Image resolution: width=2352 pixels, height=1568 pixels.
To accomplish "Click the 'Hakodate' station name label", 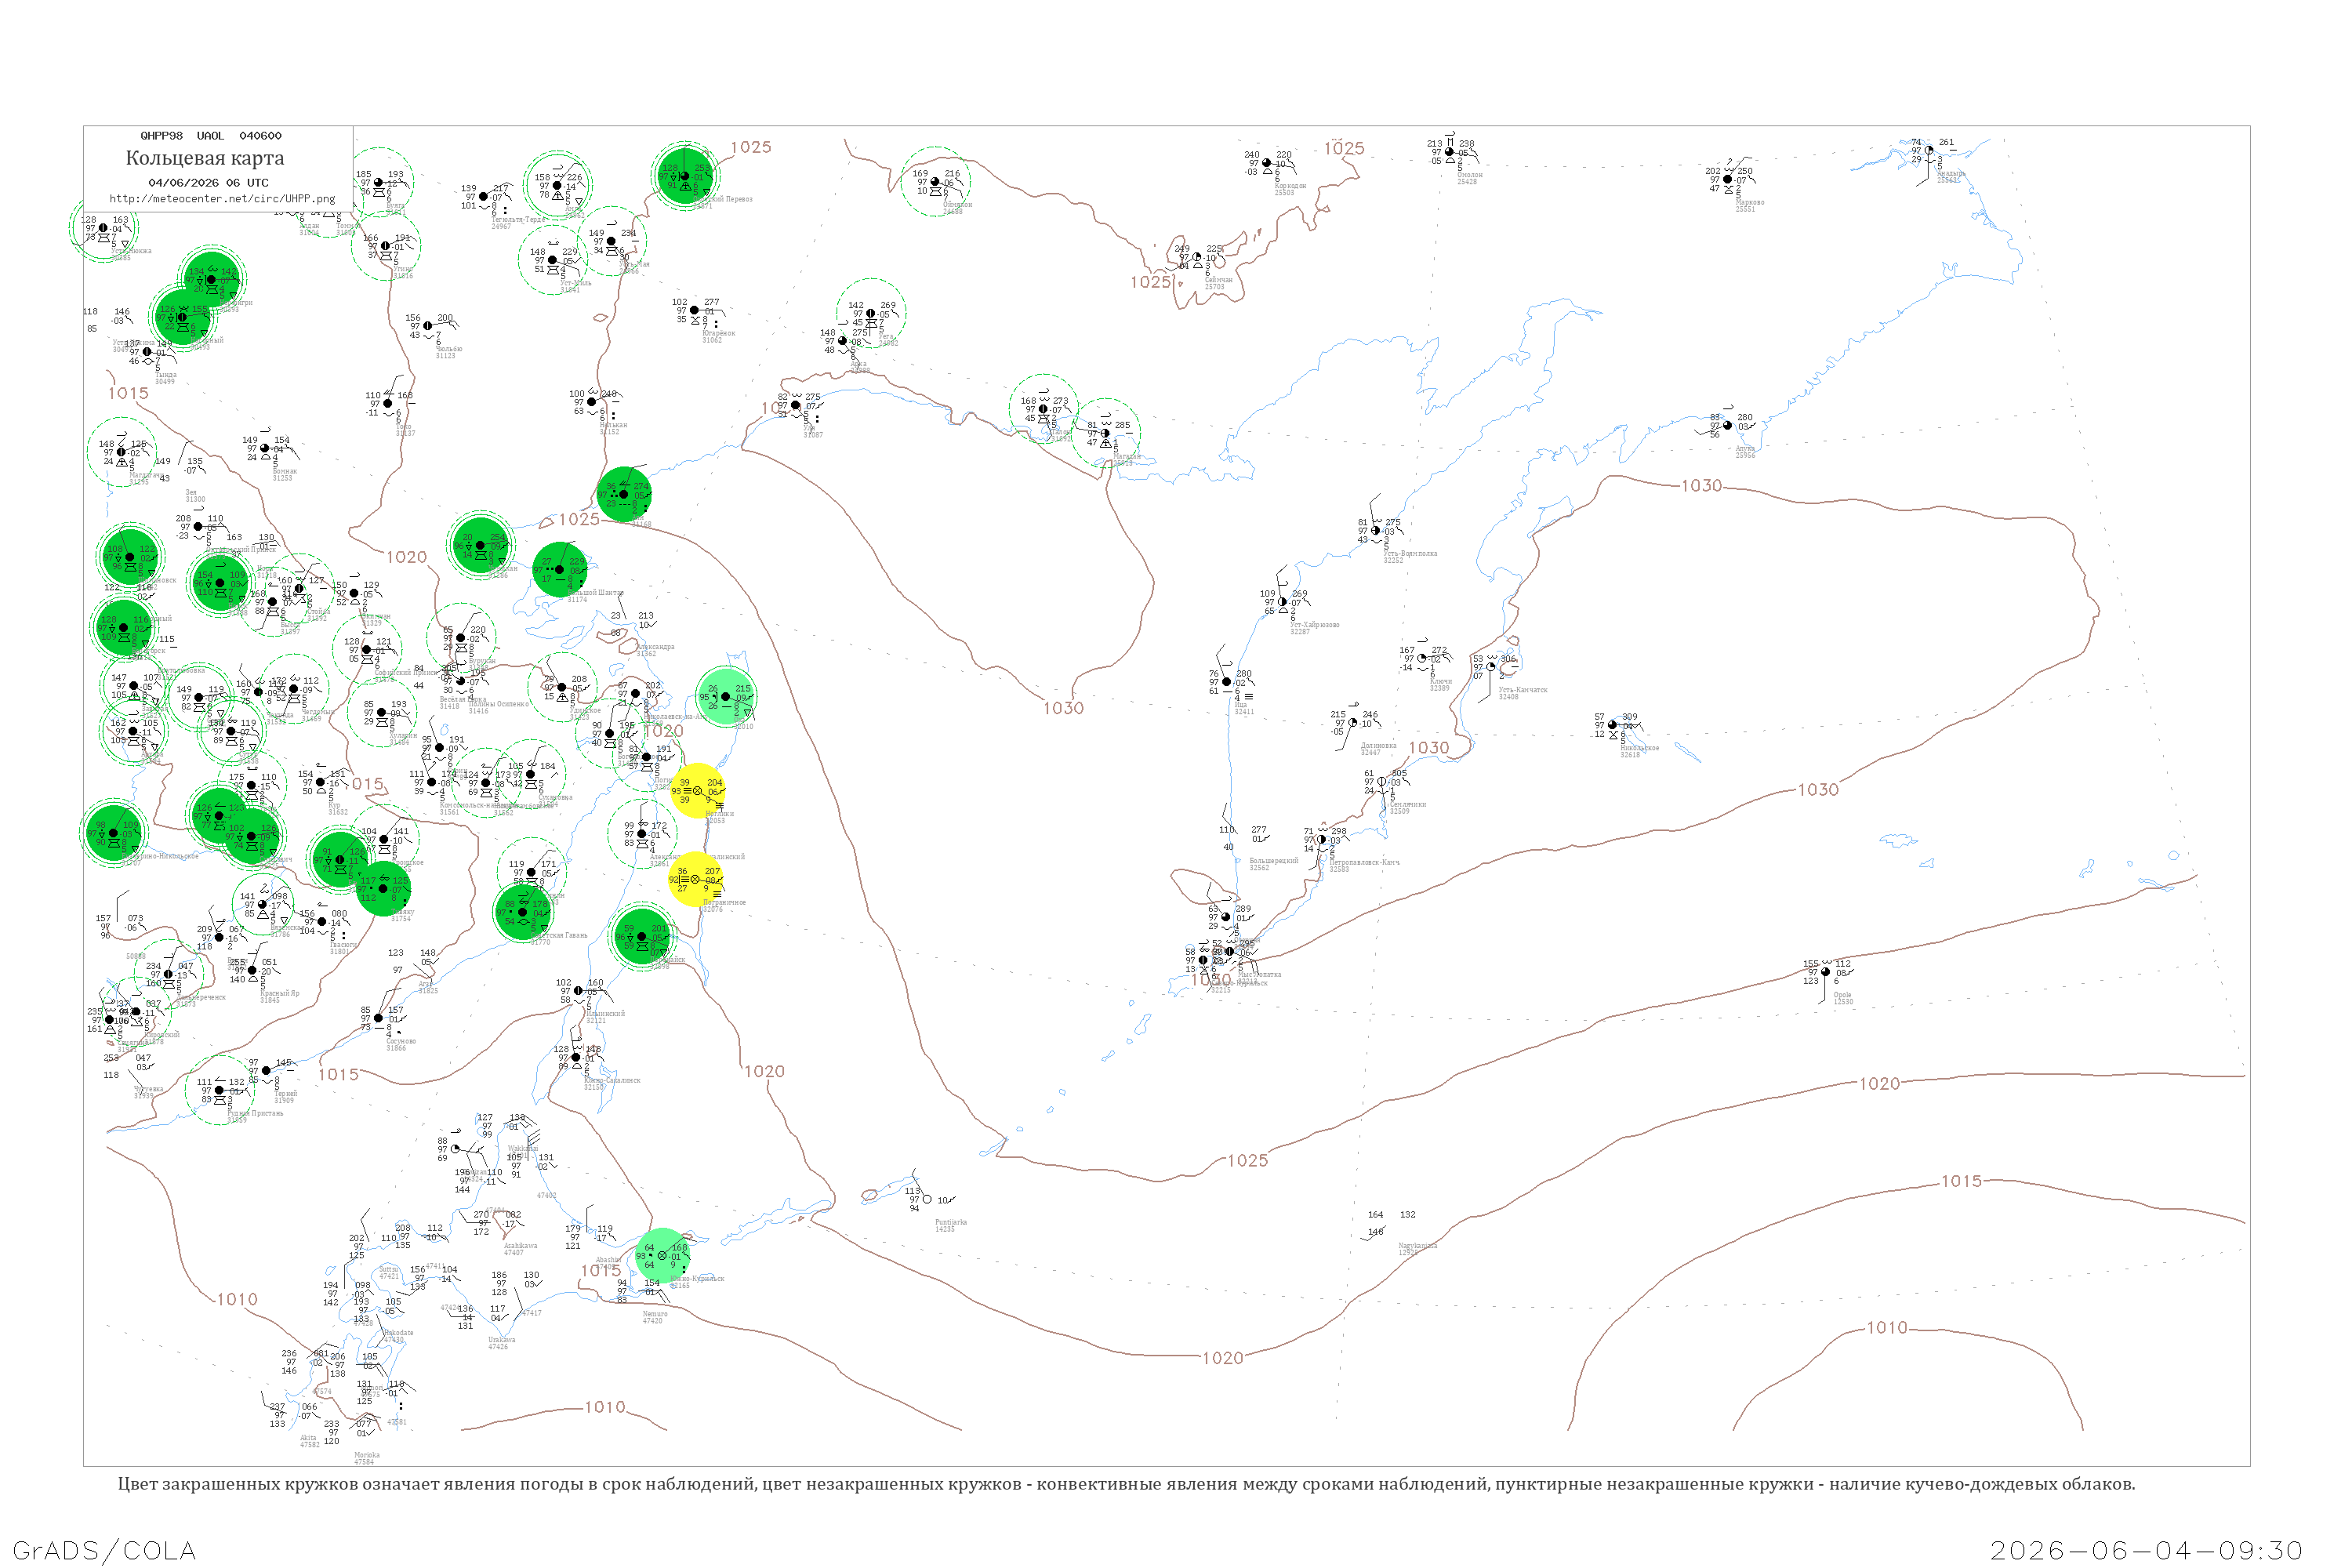I will (399, 1333).
